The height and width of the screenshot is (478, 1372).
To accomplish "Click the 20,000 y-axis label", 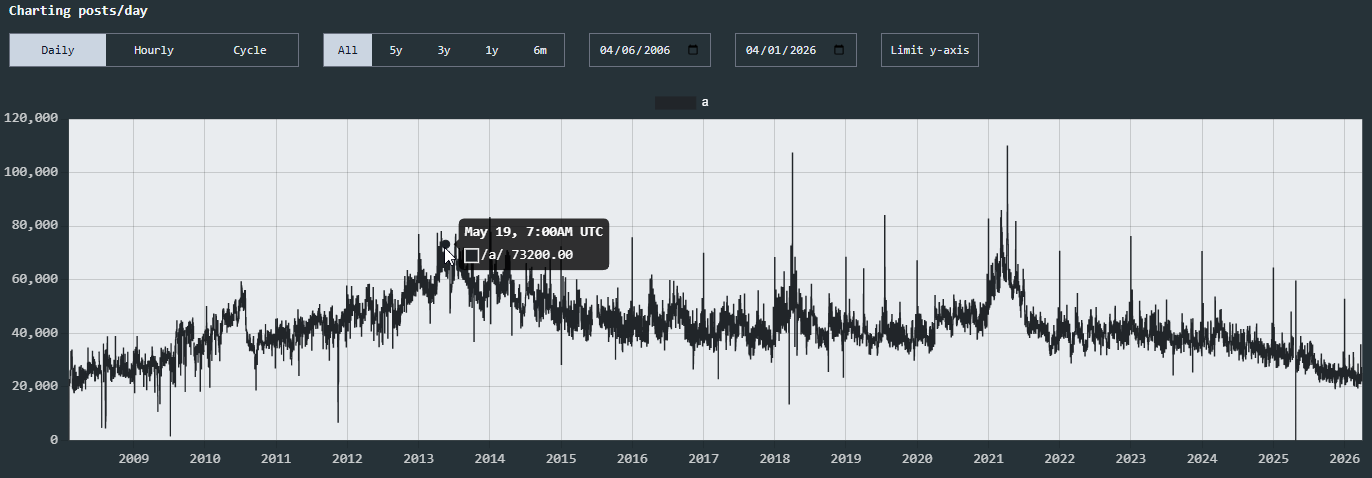I will 35,386.
